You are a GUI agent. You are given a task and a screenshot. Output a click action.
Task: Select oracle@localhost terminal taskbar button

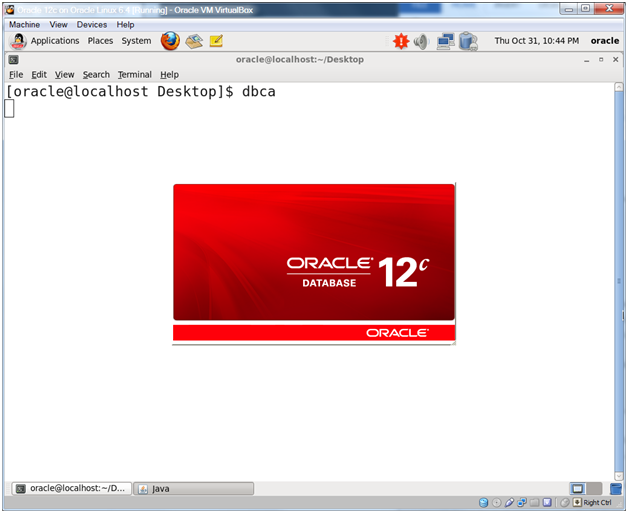pos(70,489)
